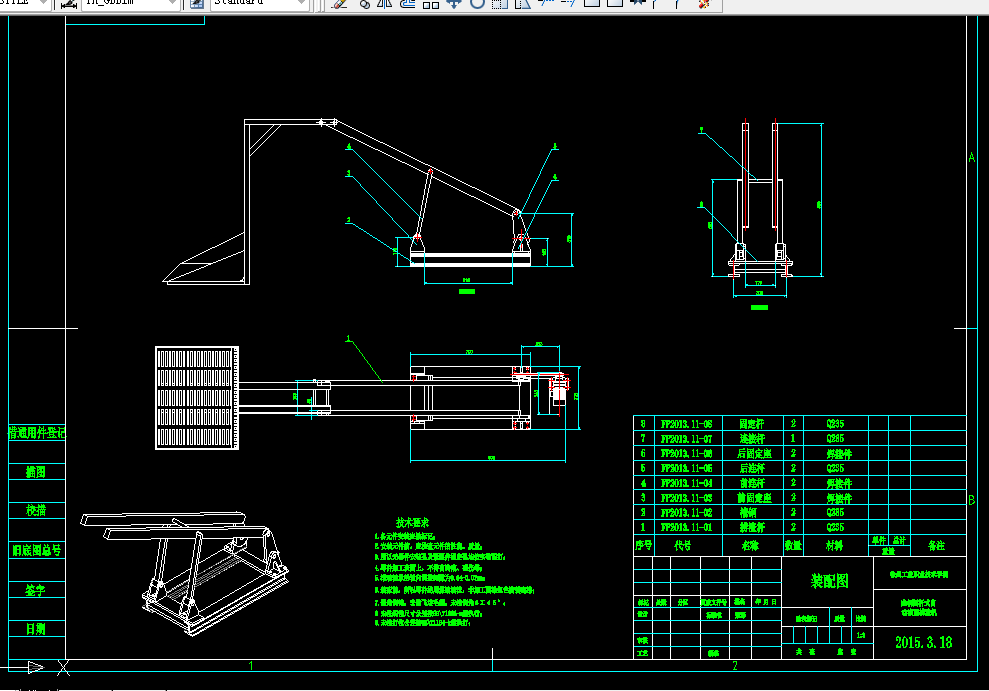This screenshot has height=691, width=989.
Task: Open the text style dropdown ending in STYLE
Action: pos(43,3)
